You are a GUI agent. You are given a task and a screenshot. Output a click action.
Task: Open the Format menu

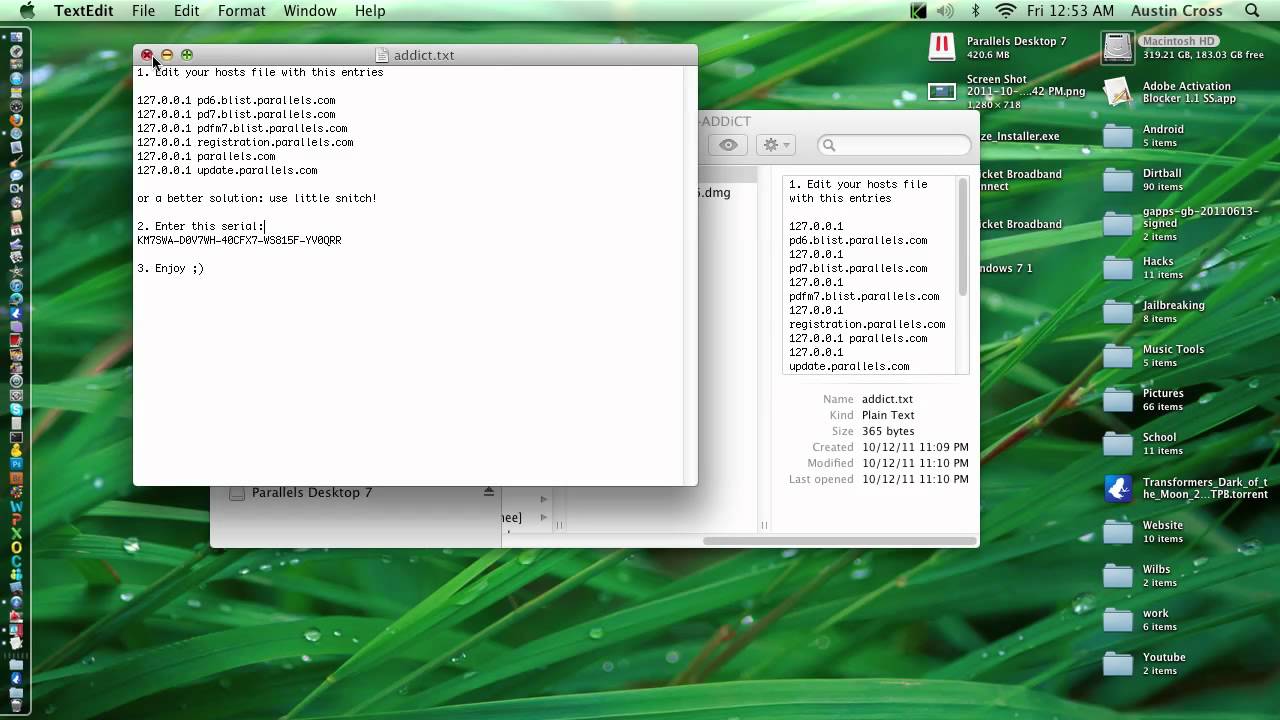coord(241,11)
